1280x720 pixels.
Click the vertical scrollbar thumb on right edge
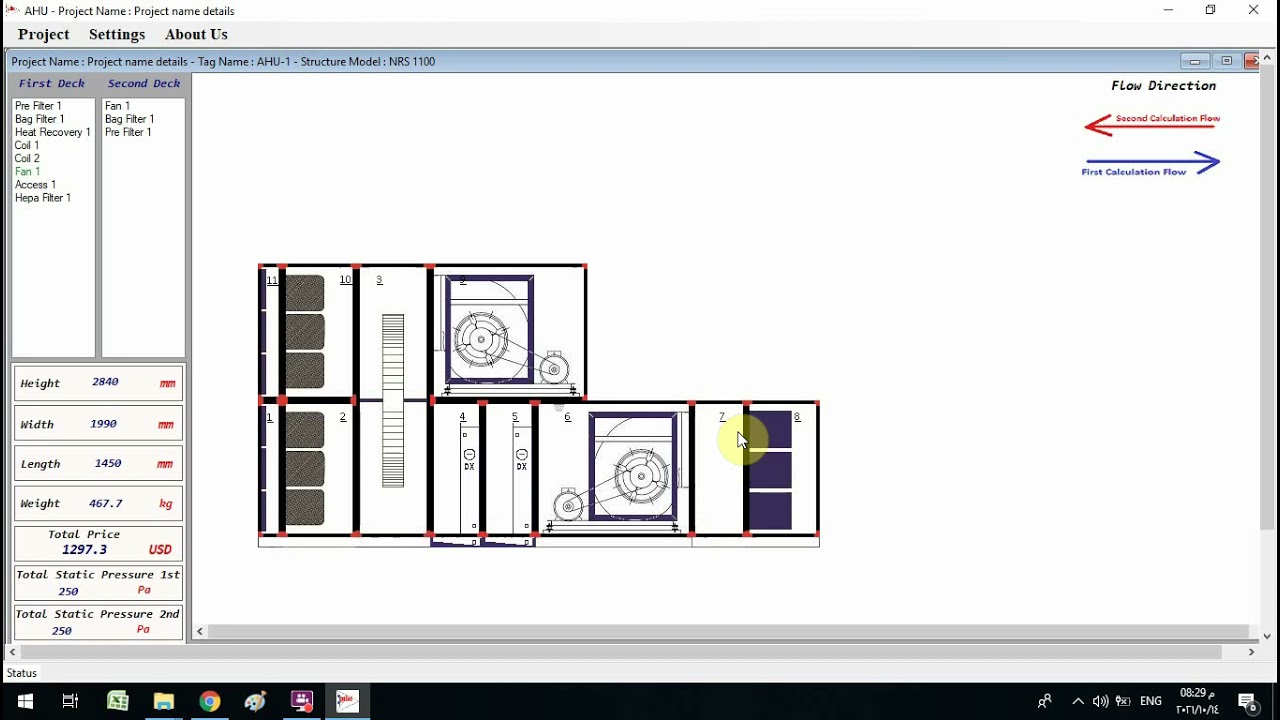tap(1267, 298)
